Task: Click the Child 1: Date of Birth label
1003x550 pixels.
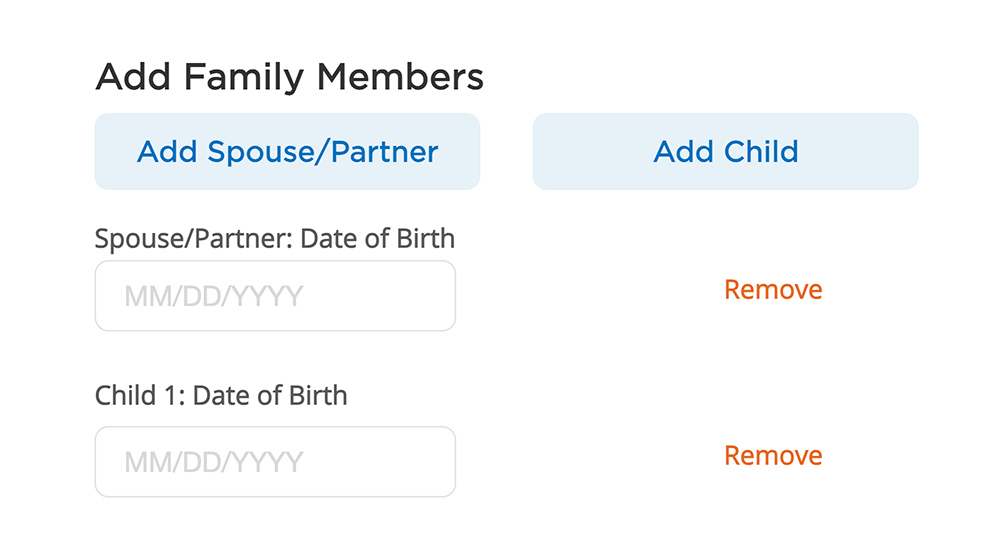Action: [221, 395]
